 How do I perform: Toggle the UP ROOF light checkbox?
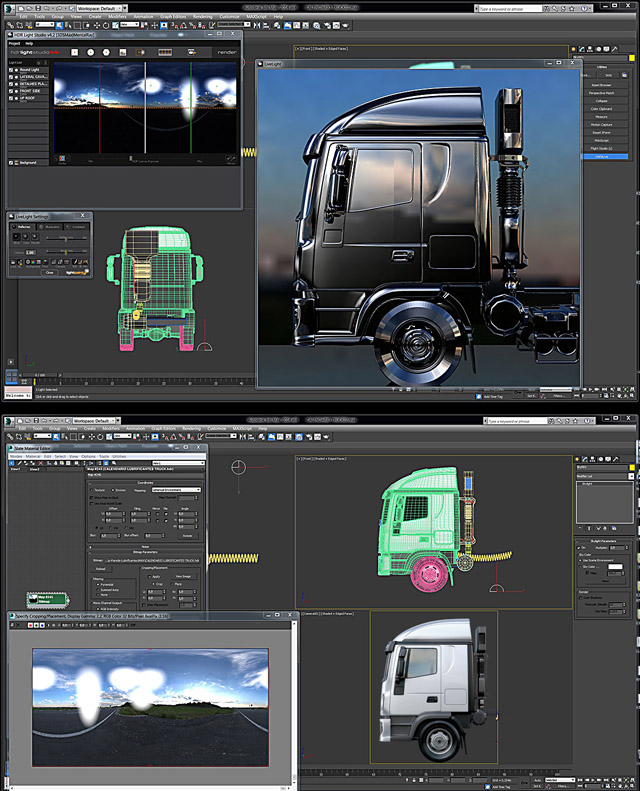[11, 98]
